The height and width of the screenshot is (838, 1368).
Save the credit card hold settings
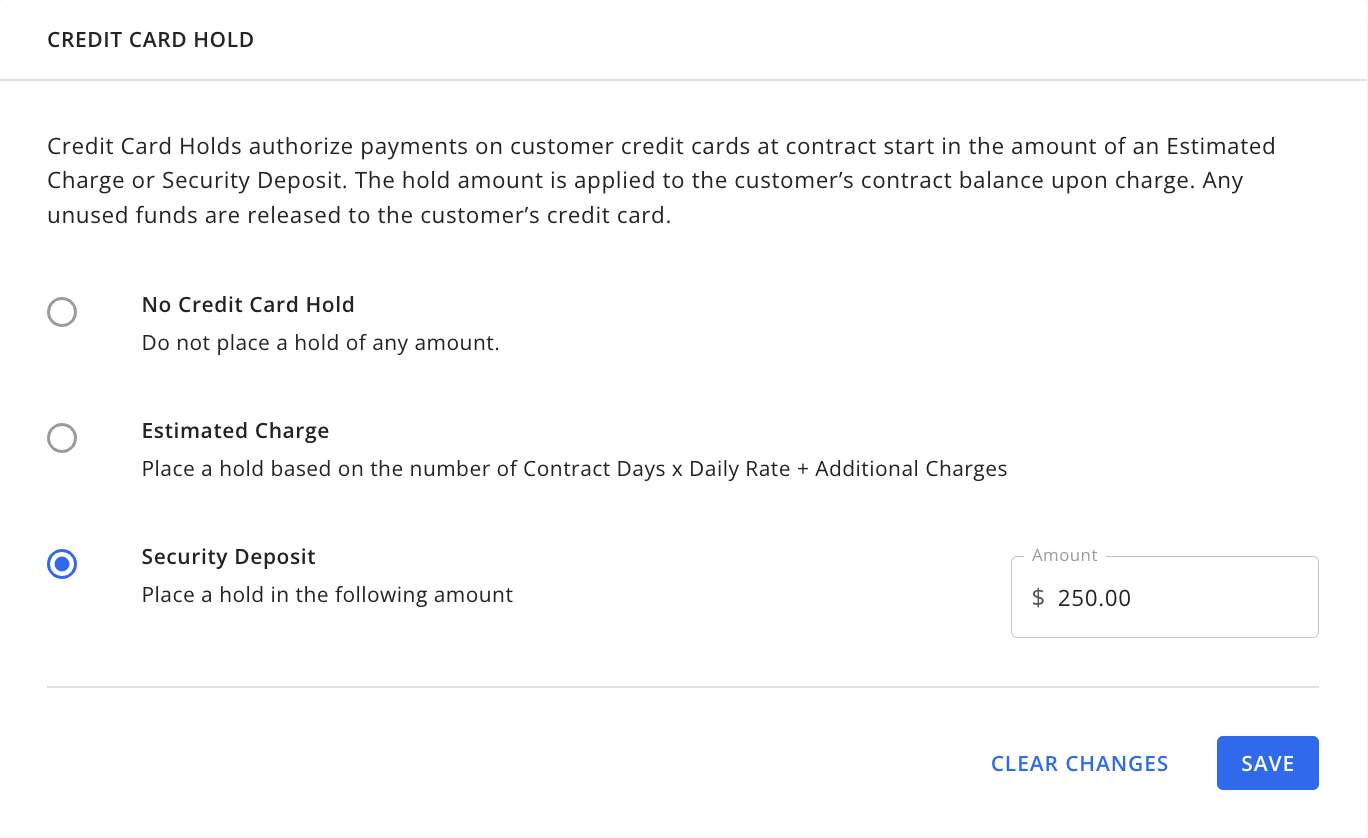[x=1267, y=763]
